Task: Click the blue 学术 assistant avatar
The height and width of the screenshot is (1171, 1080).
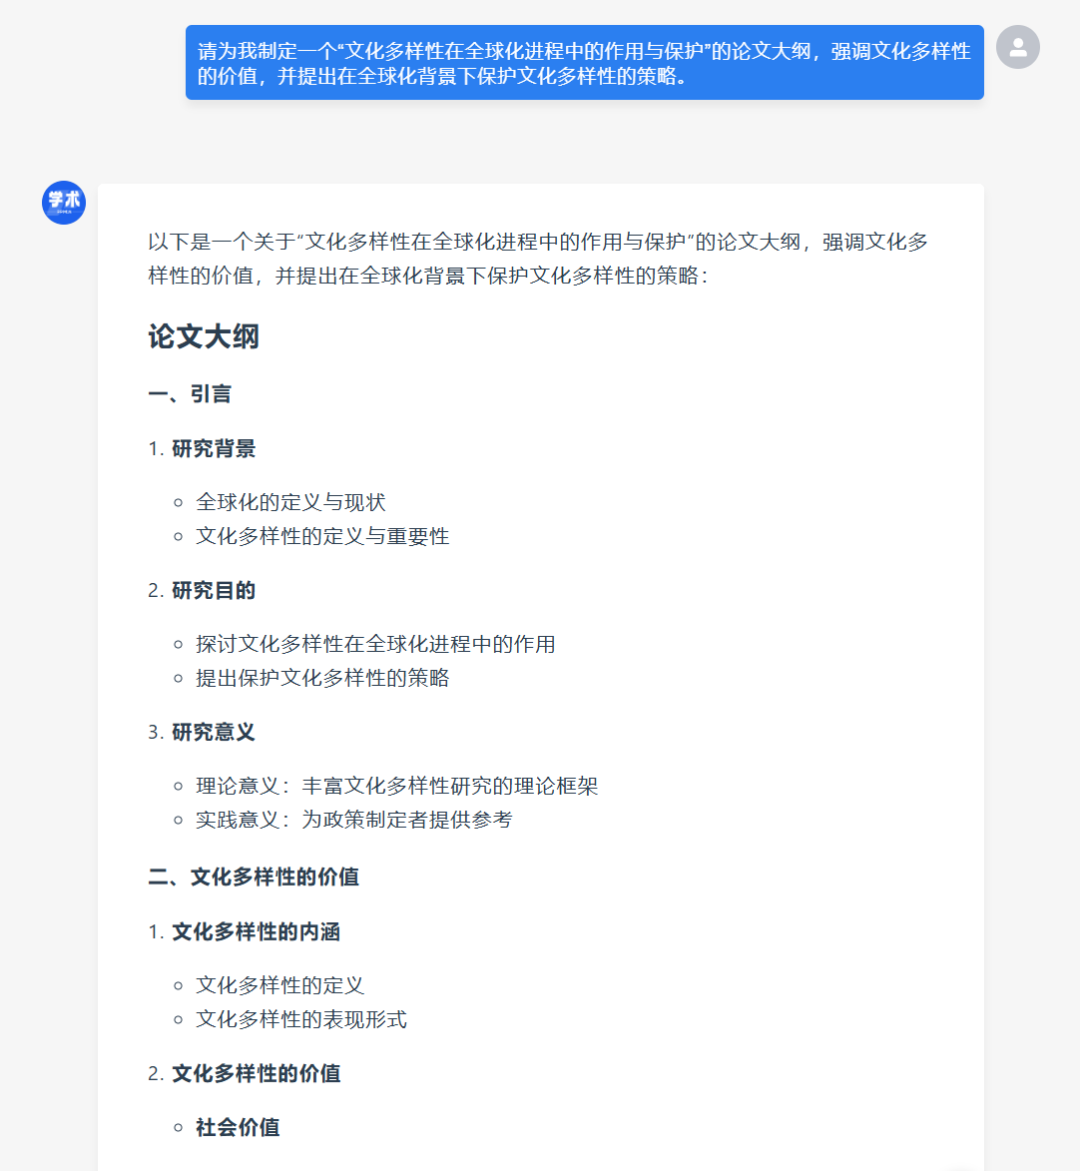Action: pos(63,202)
